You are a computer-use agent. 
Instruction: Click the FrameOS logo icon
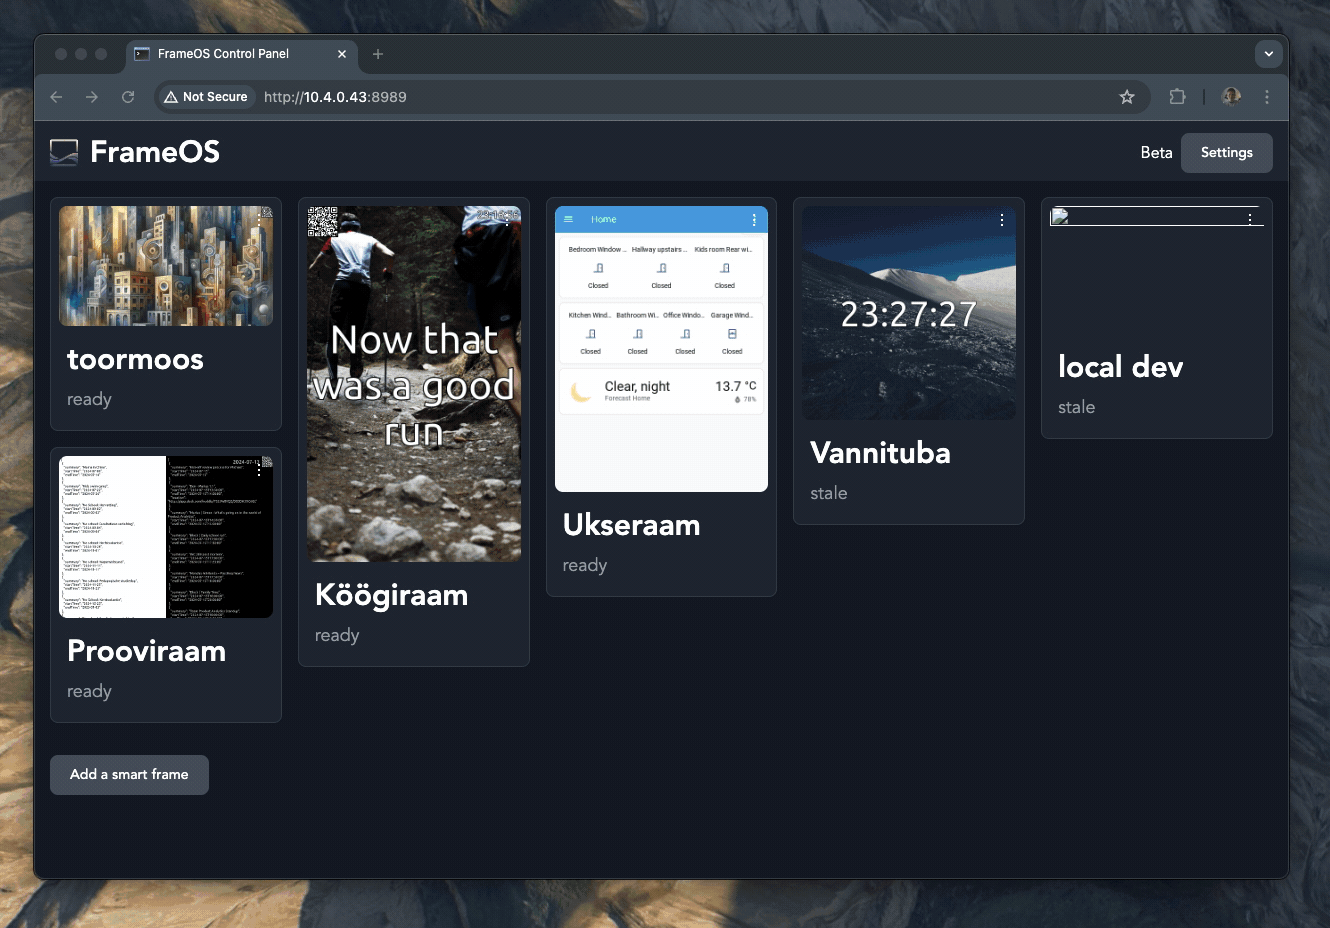pos(63,152)
